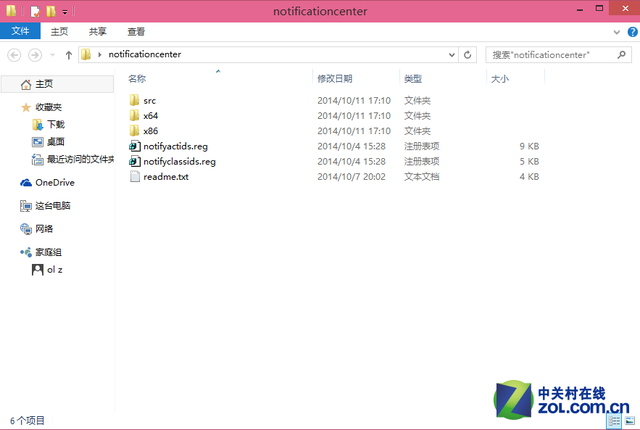
Task: Open the recent locations dropdown arrow
Action: coord(52,55)
